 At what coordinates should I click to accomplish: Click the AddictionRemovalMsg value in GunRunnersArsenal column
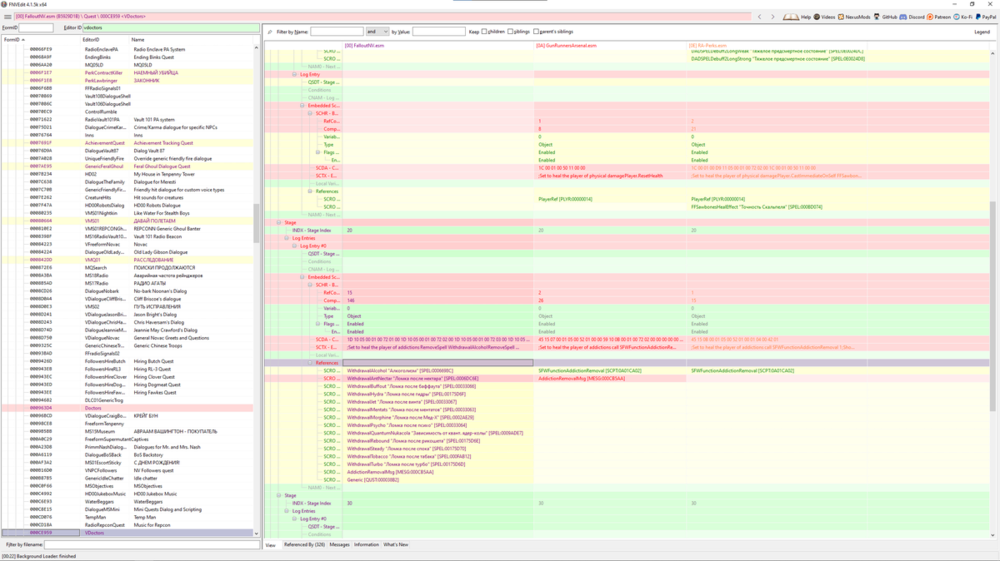click(582, 378)
